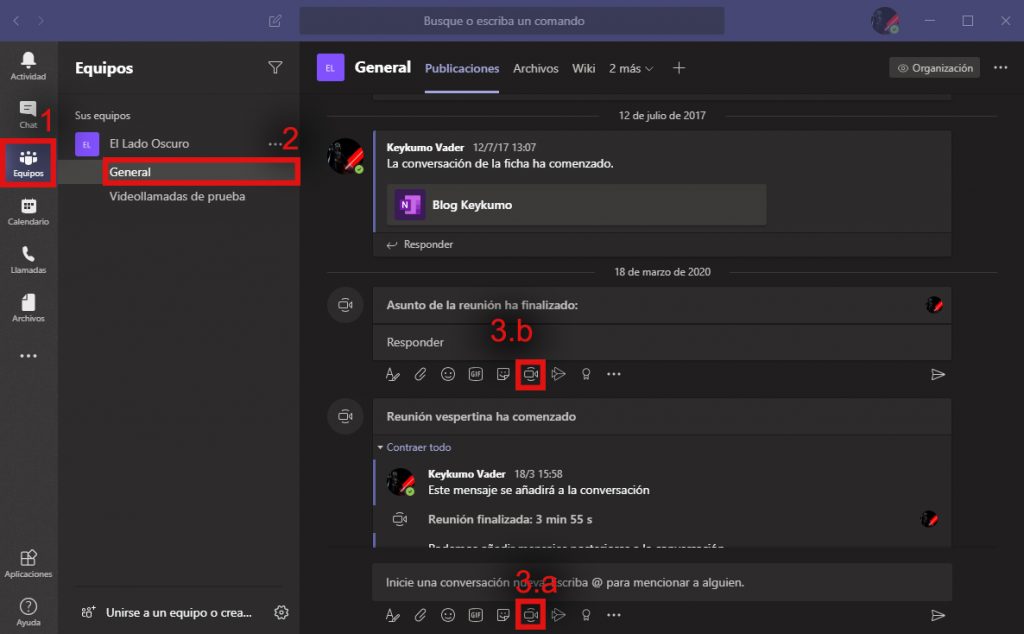Attach a file with the paperclip icon
1024x634 pixels.
tap(420, 615)
